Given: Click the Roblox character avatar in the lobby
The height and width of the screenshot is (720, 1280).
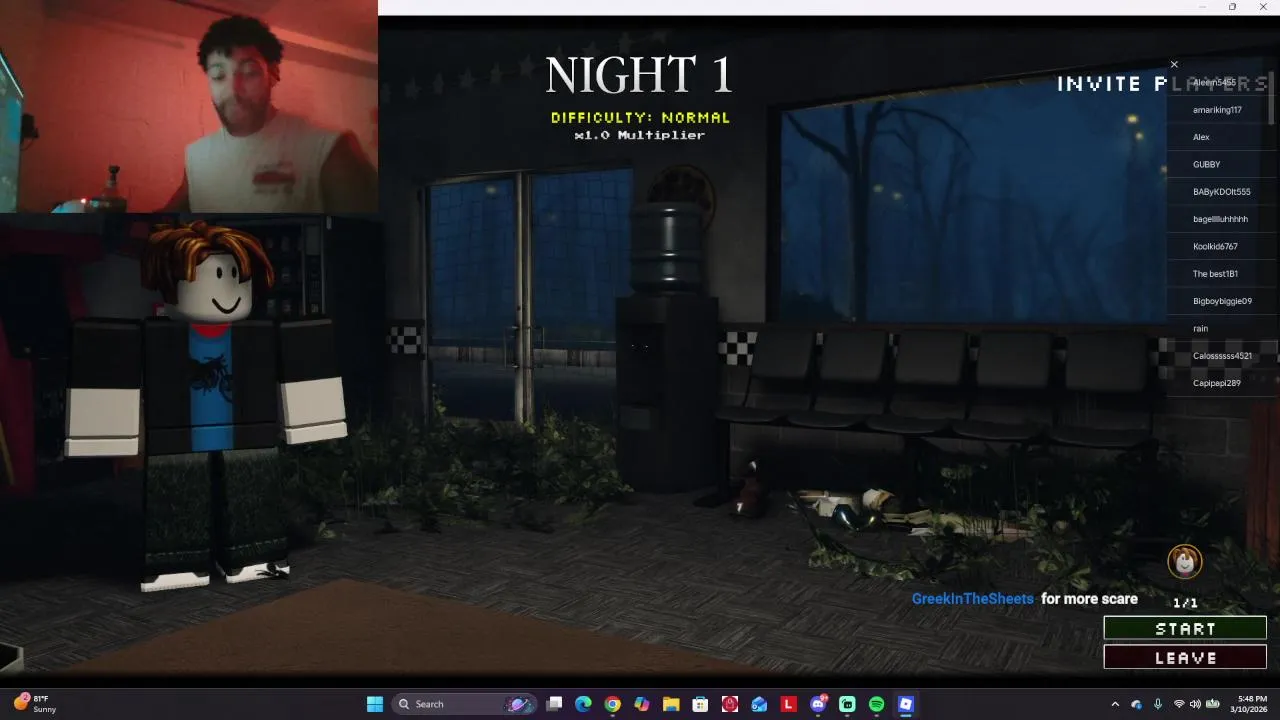Looking at the screenshot, I should 205,405.
